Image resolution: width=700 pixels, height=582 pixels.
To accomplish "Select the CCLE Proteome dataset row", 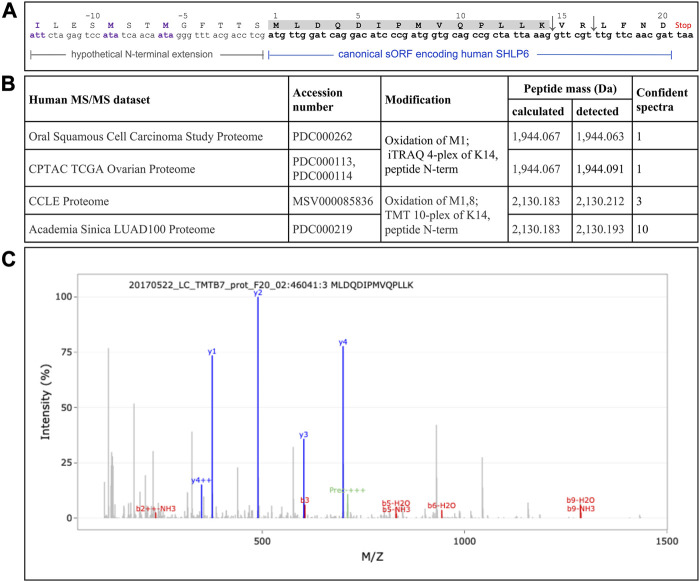I will click(97, 200).
